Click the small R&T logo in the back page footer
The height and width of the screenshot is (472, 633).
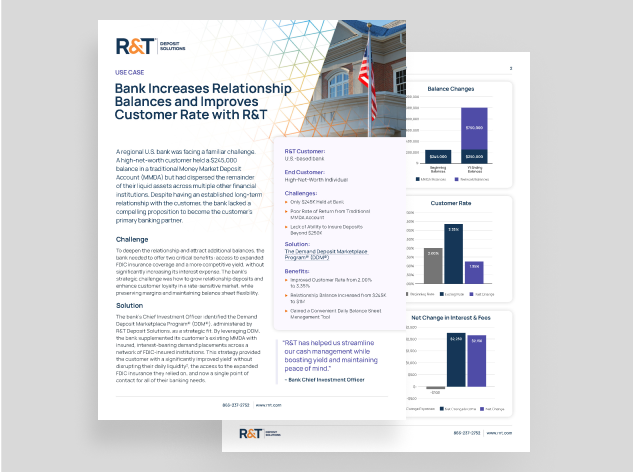click(x=260, y=434)
